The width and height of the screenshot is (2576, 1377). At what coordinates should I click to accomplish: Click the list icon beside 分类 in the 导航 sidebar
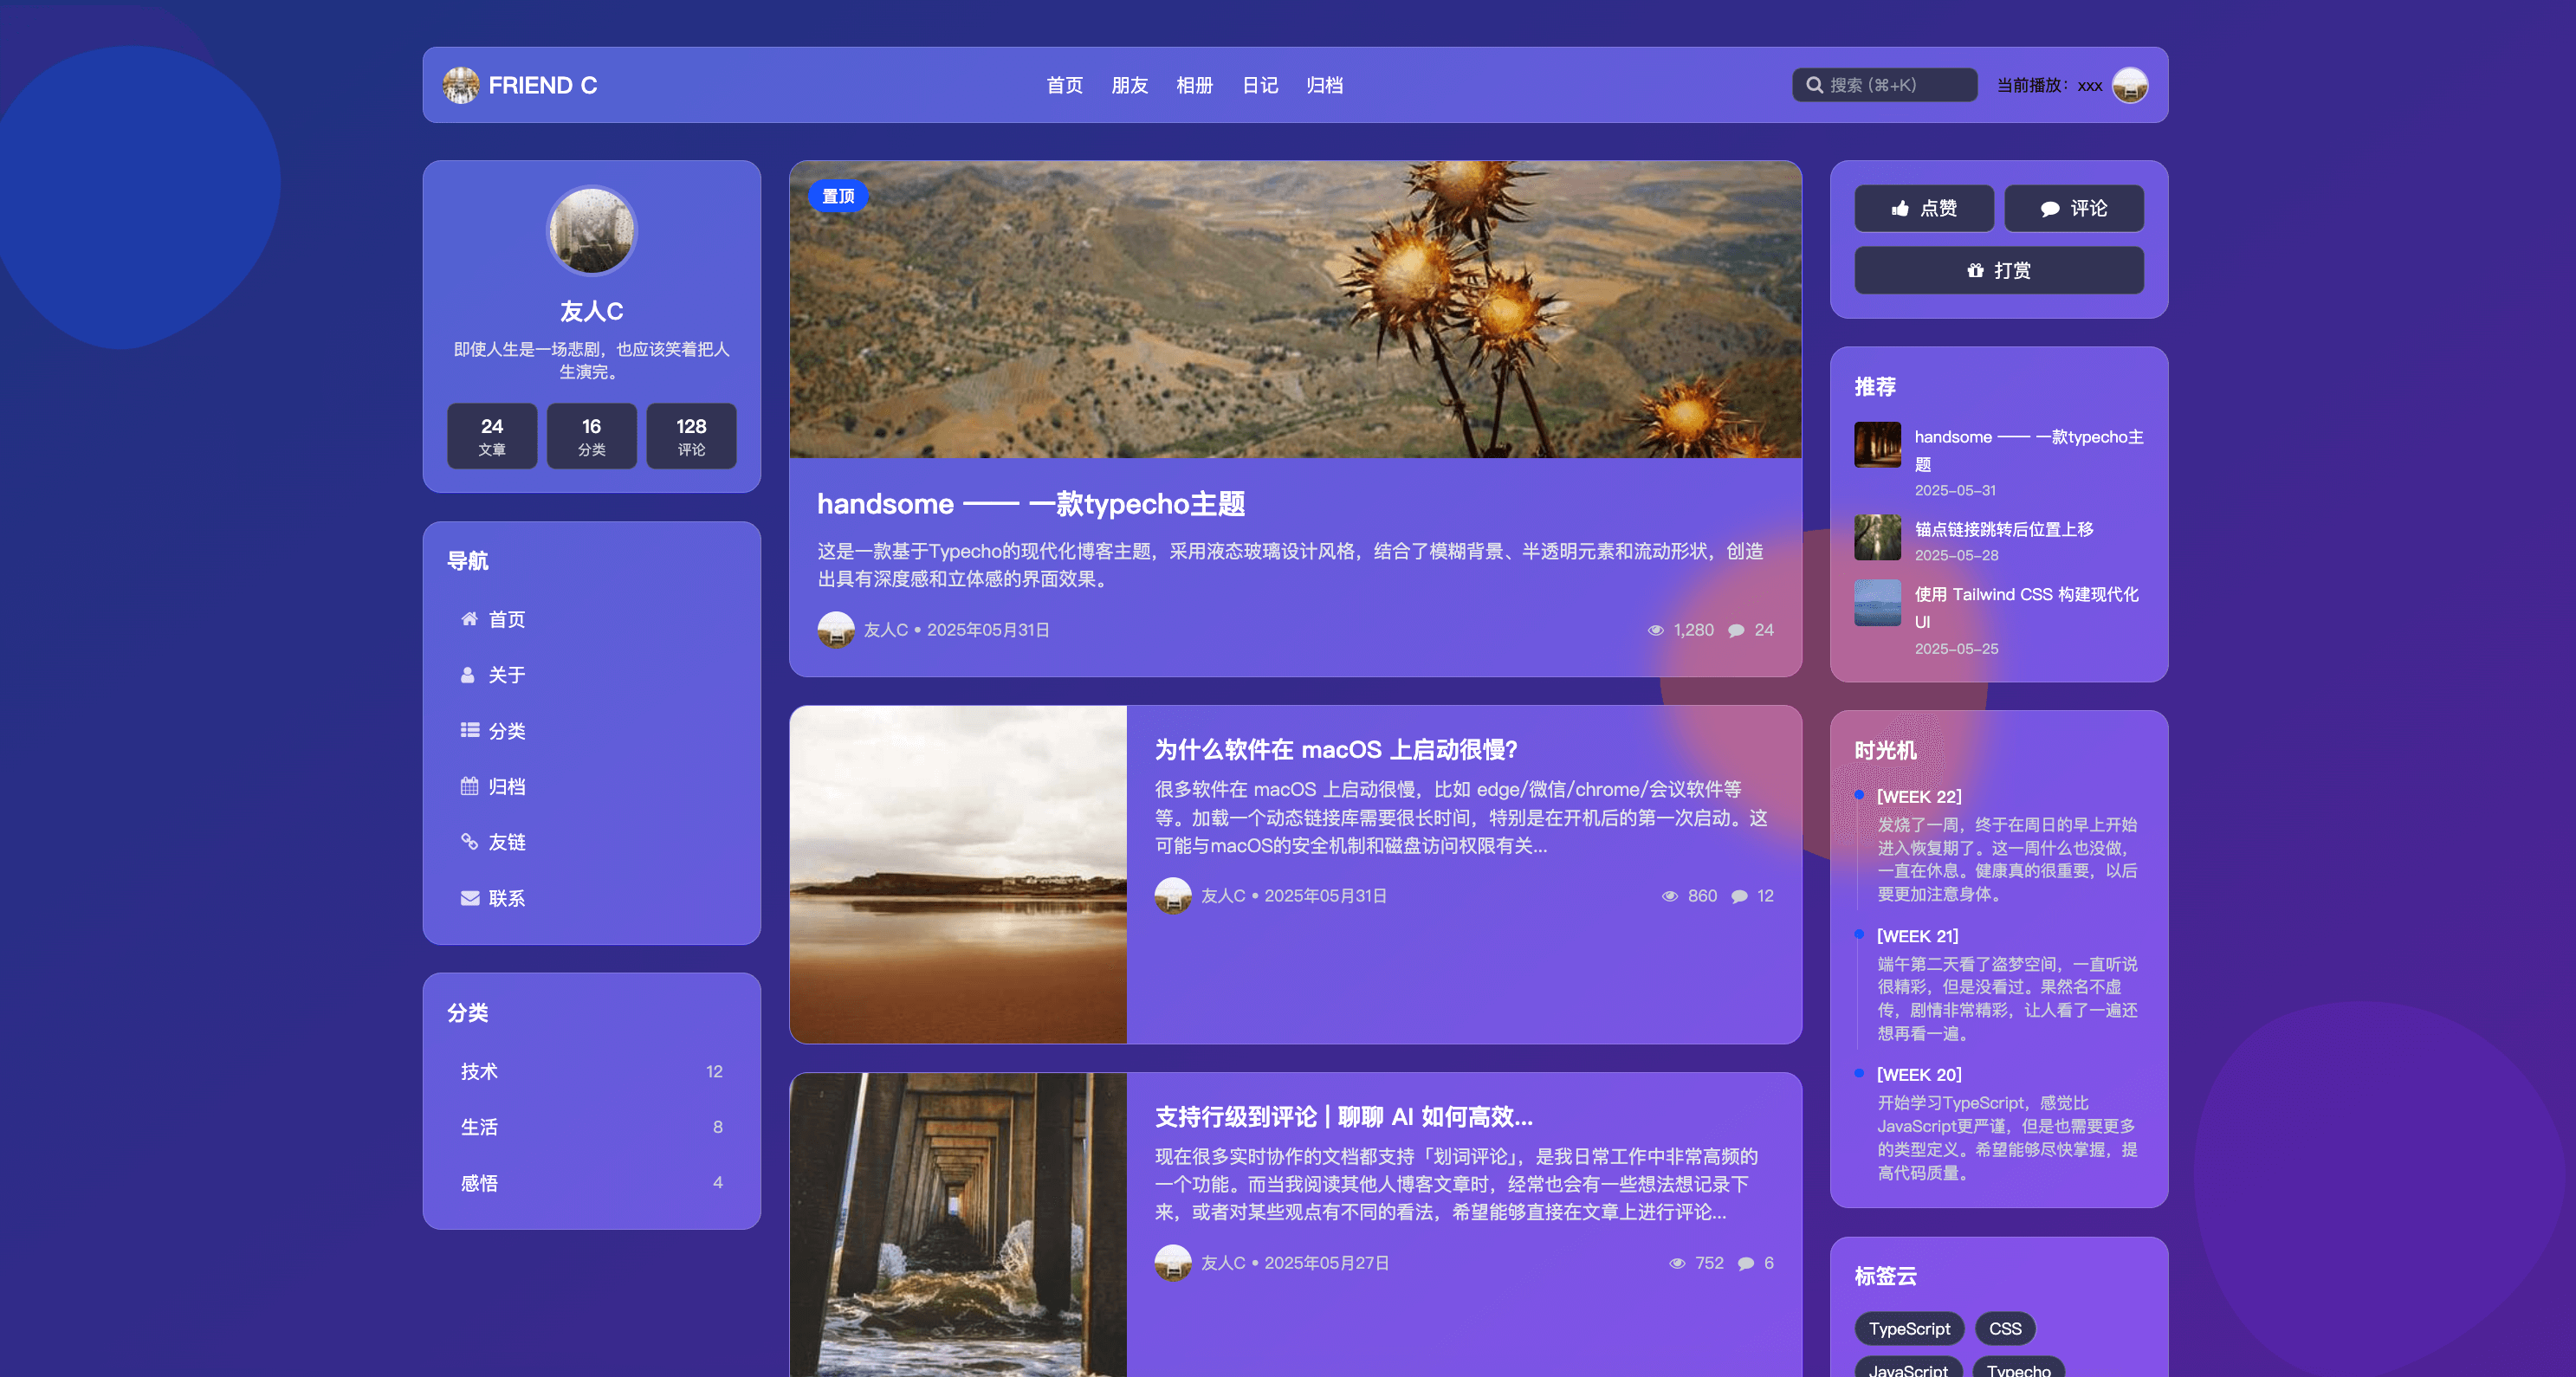[x=469, y=730]
